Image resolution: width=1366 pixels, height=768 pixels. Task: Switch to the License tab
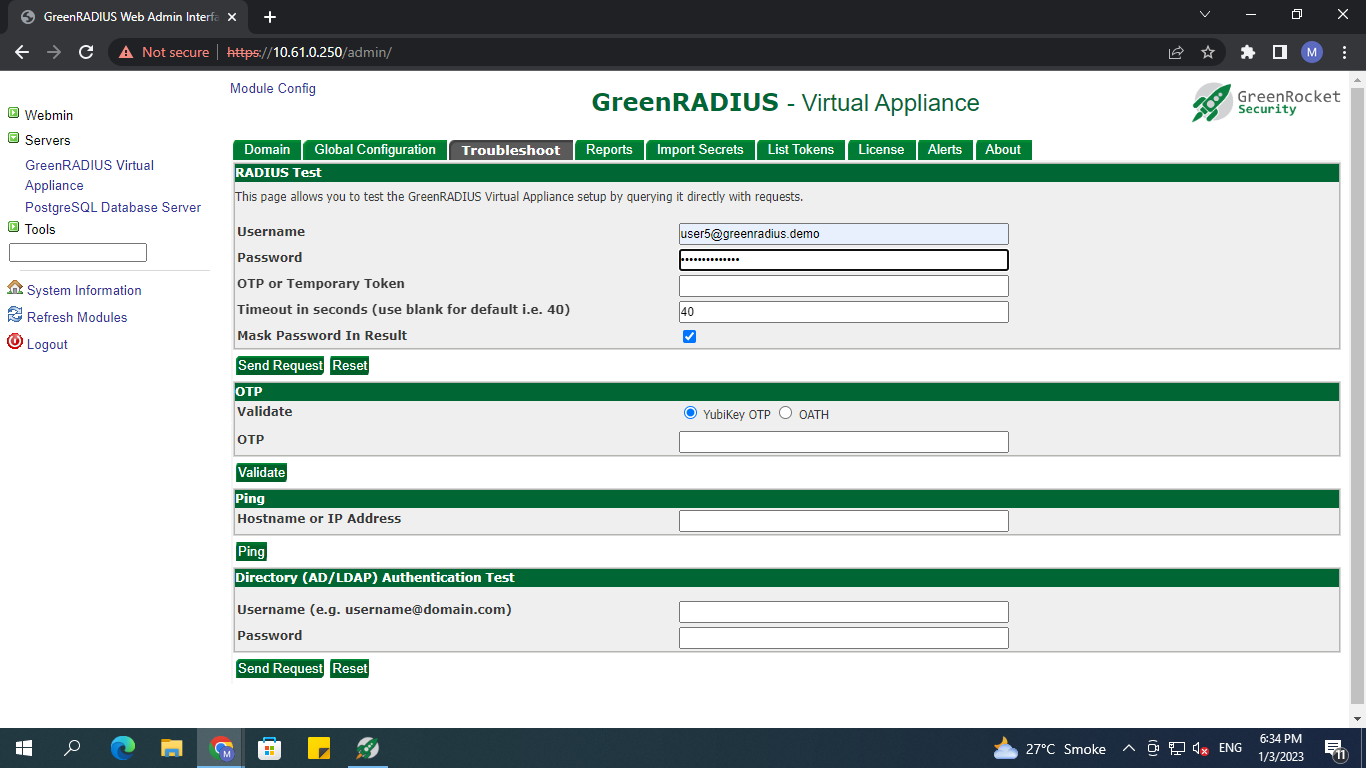[x=881, y=150]
